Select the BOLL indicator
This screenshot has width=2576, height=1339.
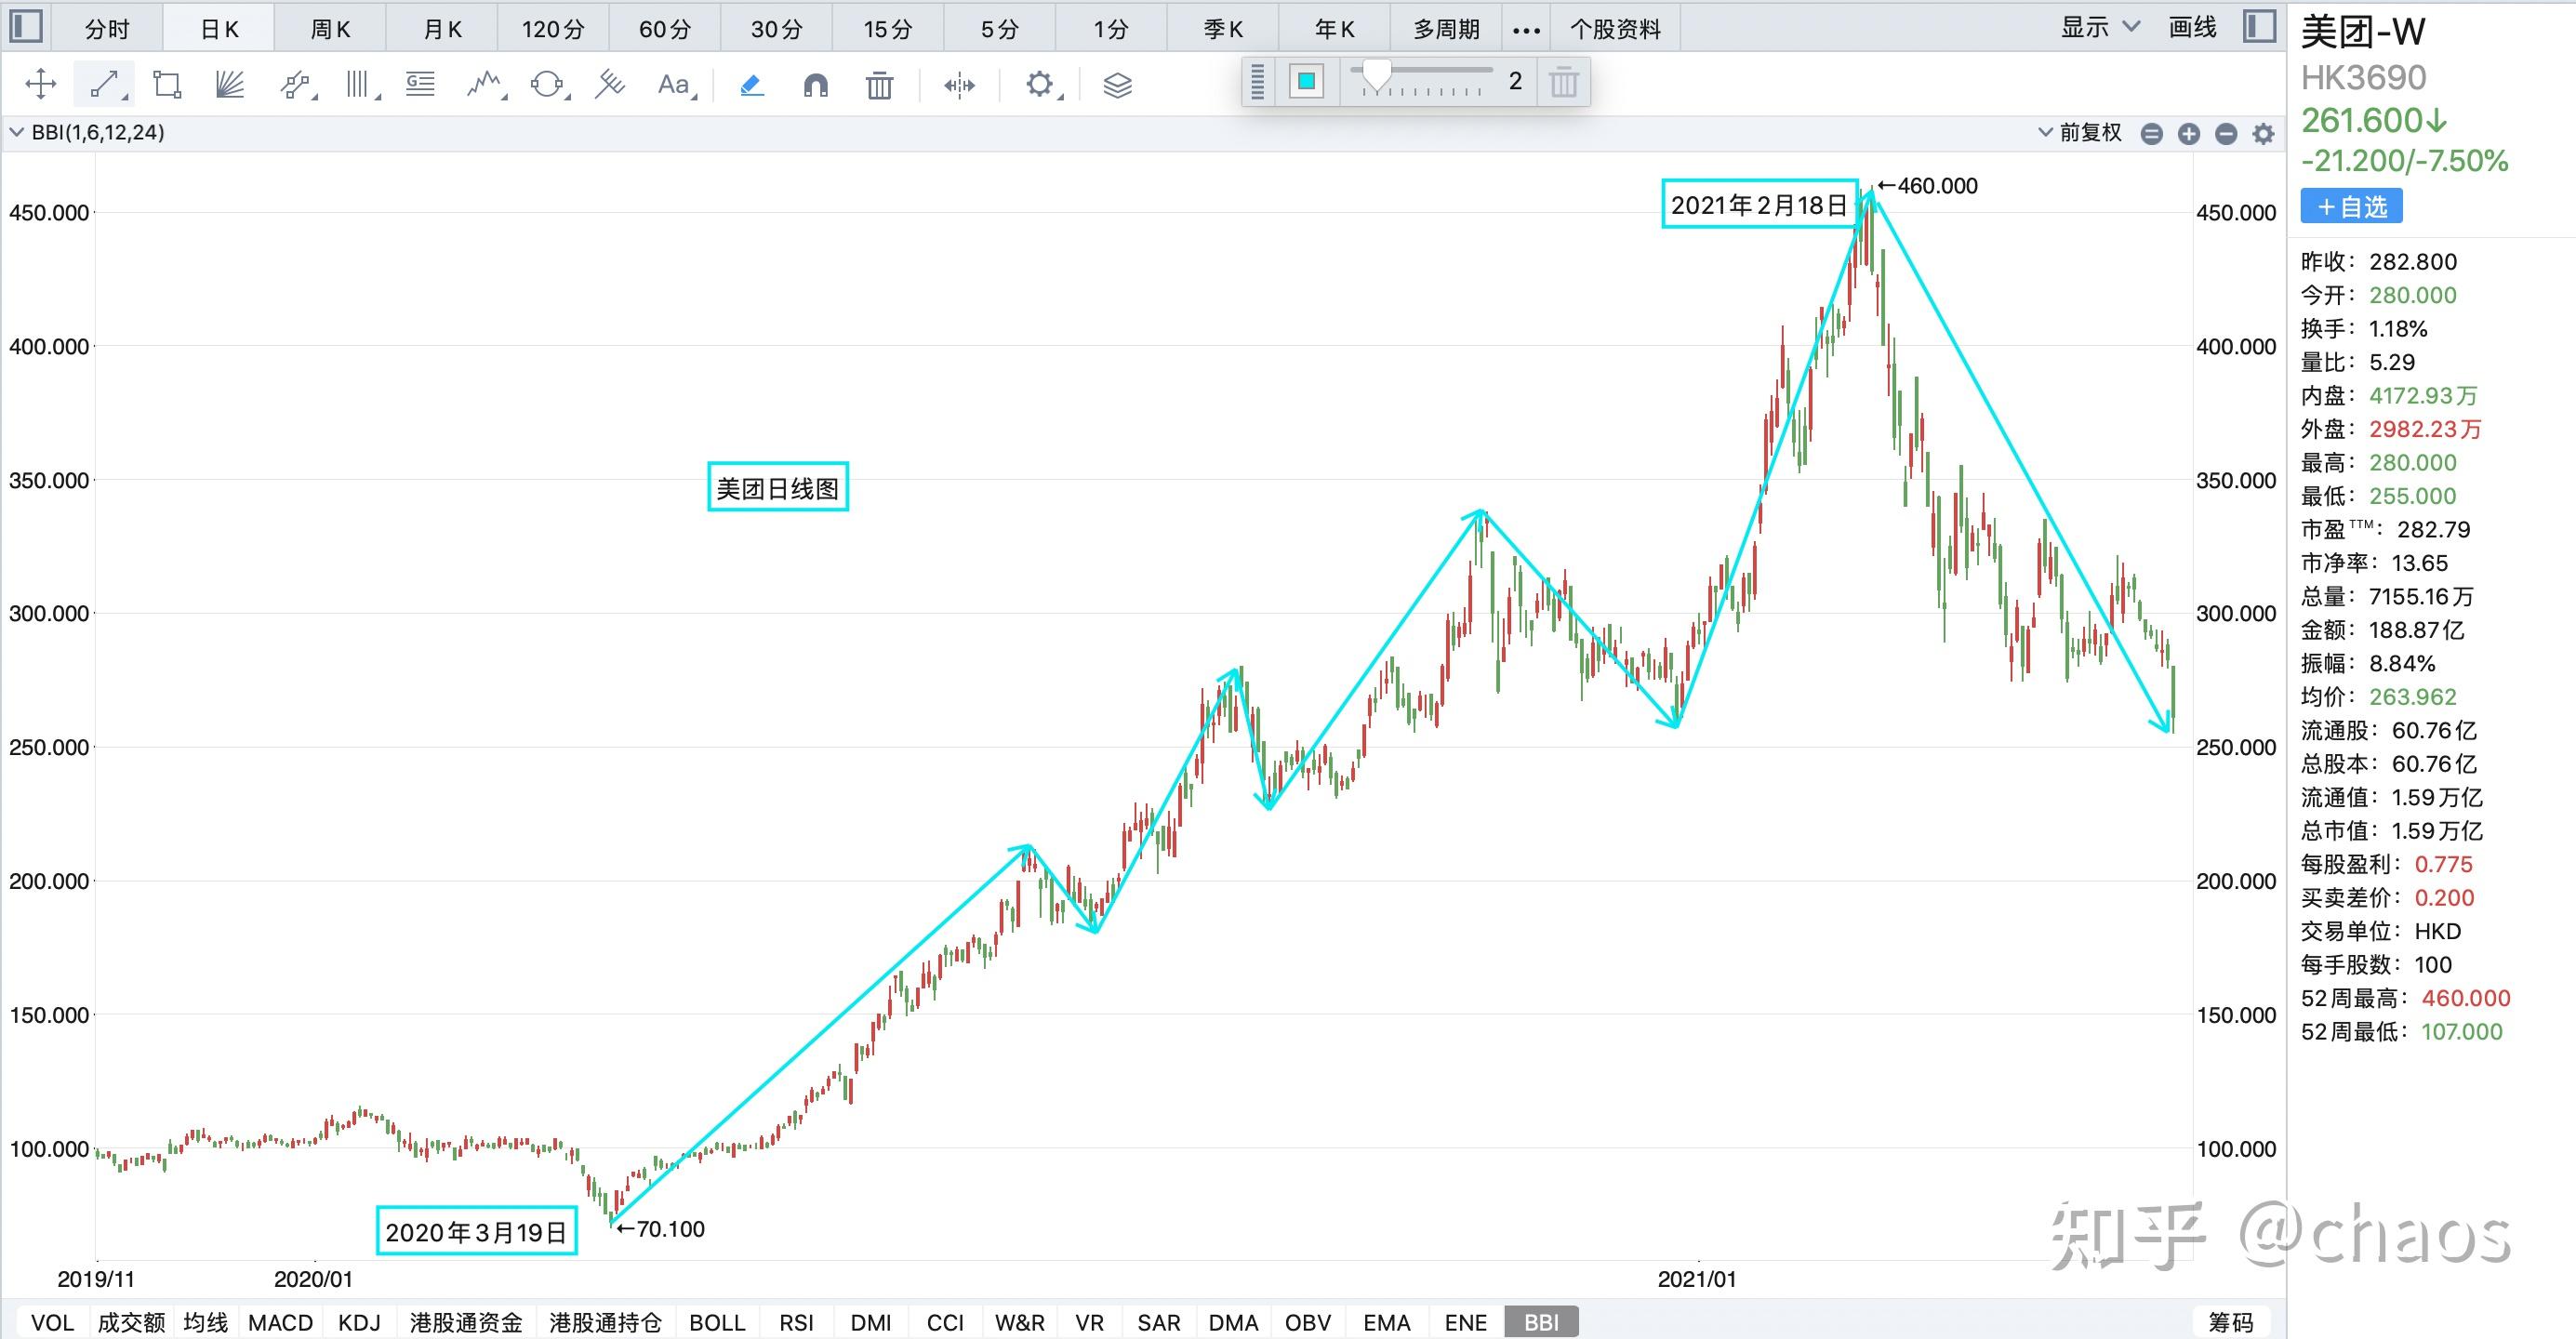[x=717, y=1322]
